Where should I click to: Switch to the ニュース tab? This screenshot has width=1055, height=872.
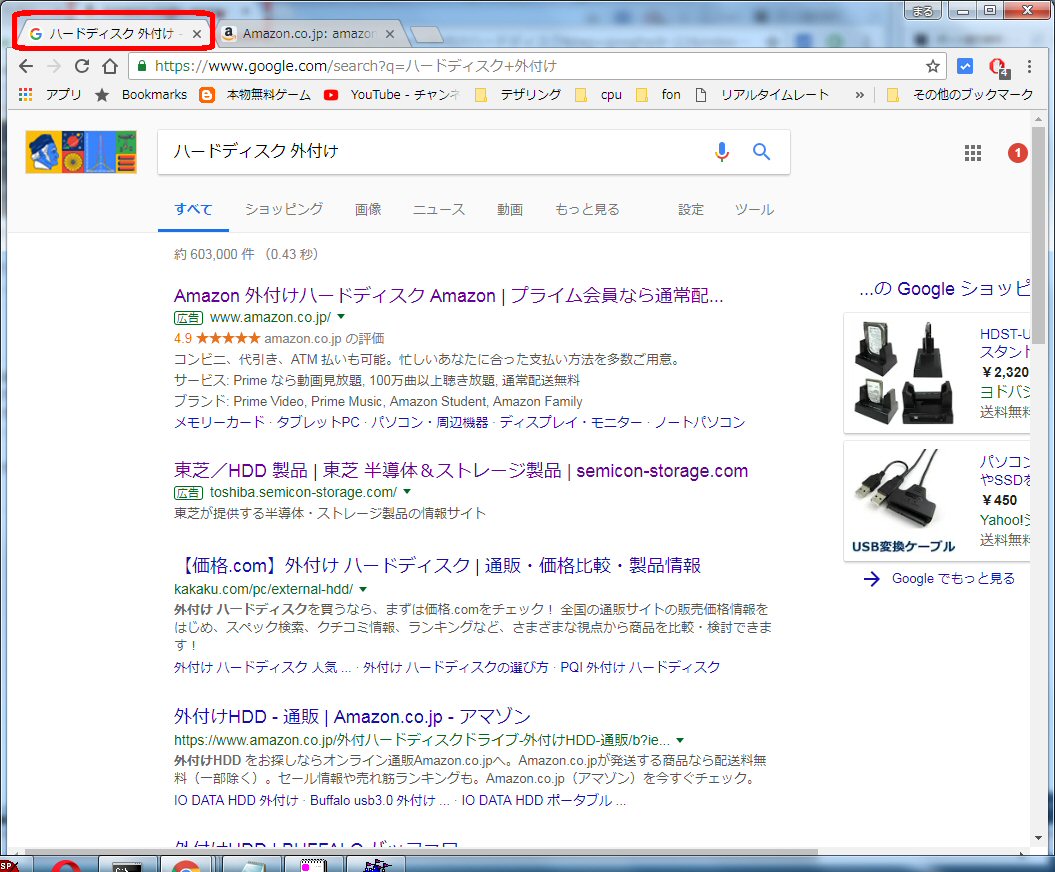pos(439,209)
